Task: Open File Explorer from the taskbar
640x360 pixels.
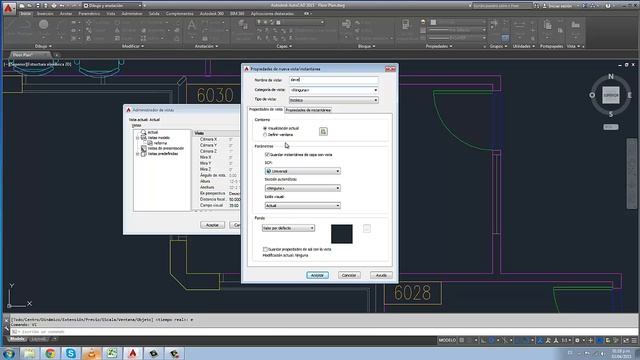Action: [29, 353]
